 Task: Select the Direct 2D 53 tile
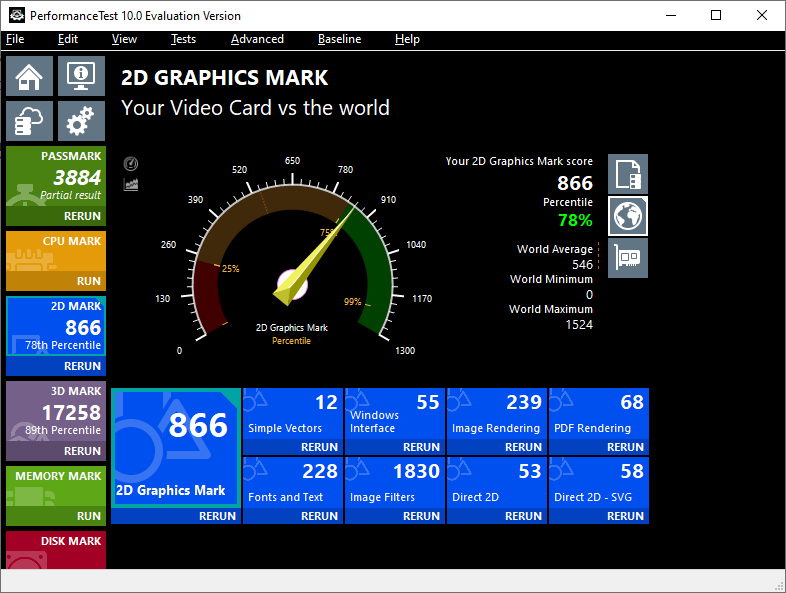click(x=497, y=483)
